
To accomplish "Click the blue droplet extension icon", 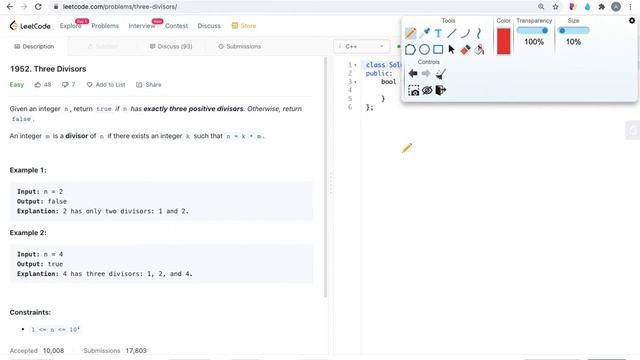I will tap(587, 7).
